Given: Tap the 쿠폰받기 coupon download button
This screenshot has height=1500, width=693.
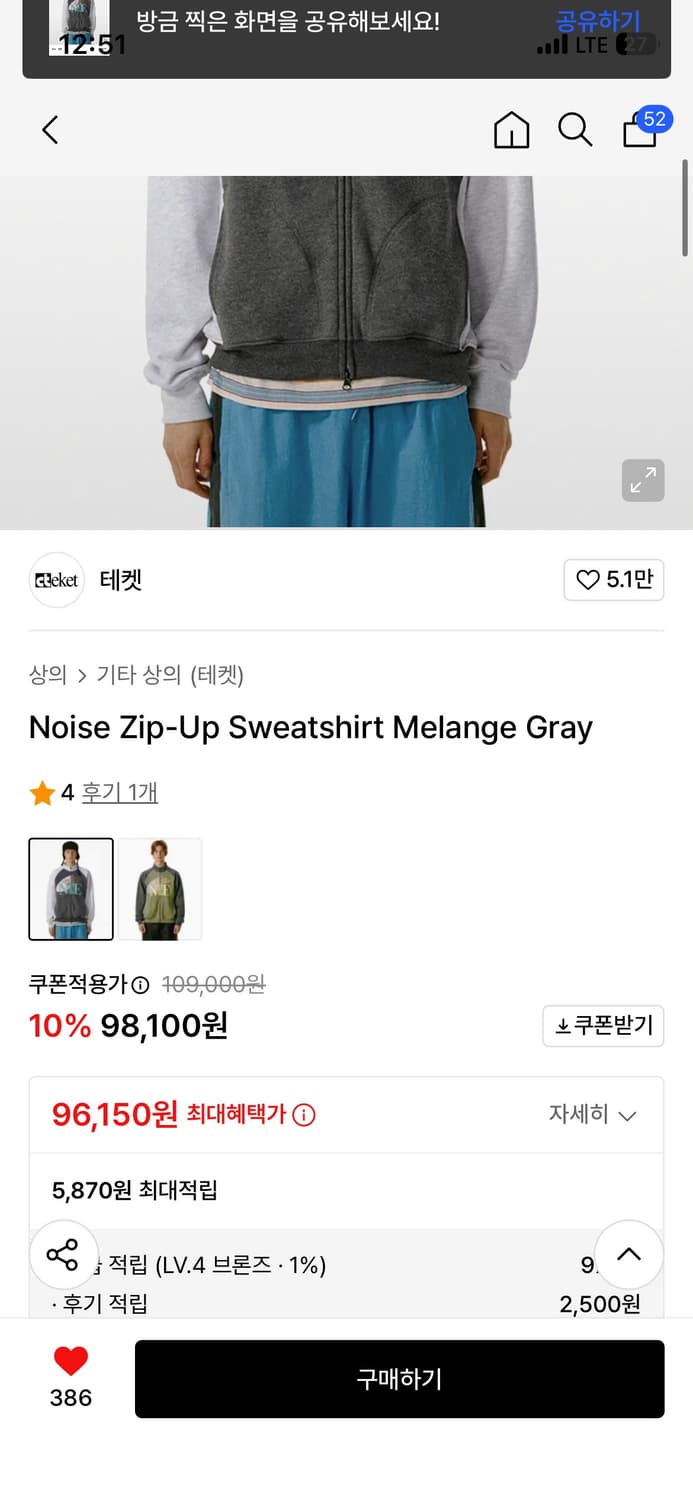Looking at the screenshot, I should click(603, 1025).
